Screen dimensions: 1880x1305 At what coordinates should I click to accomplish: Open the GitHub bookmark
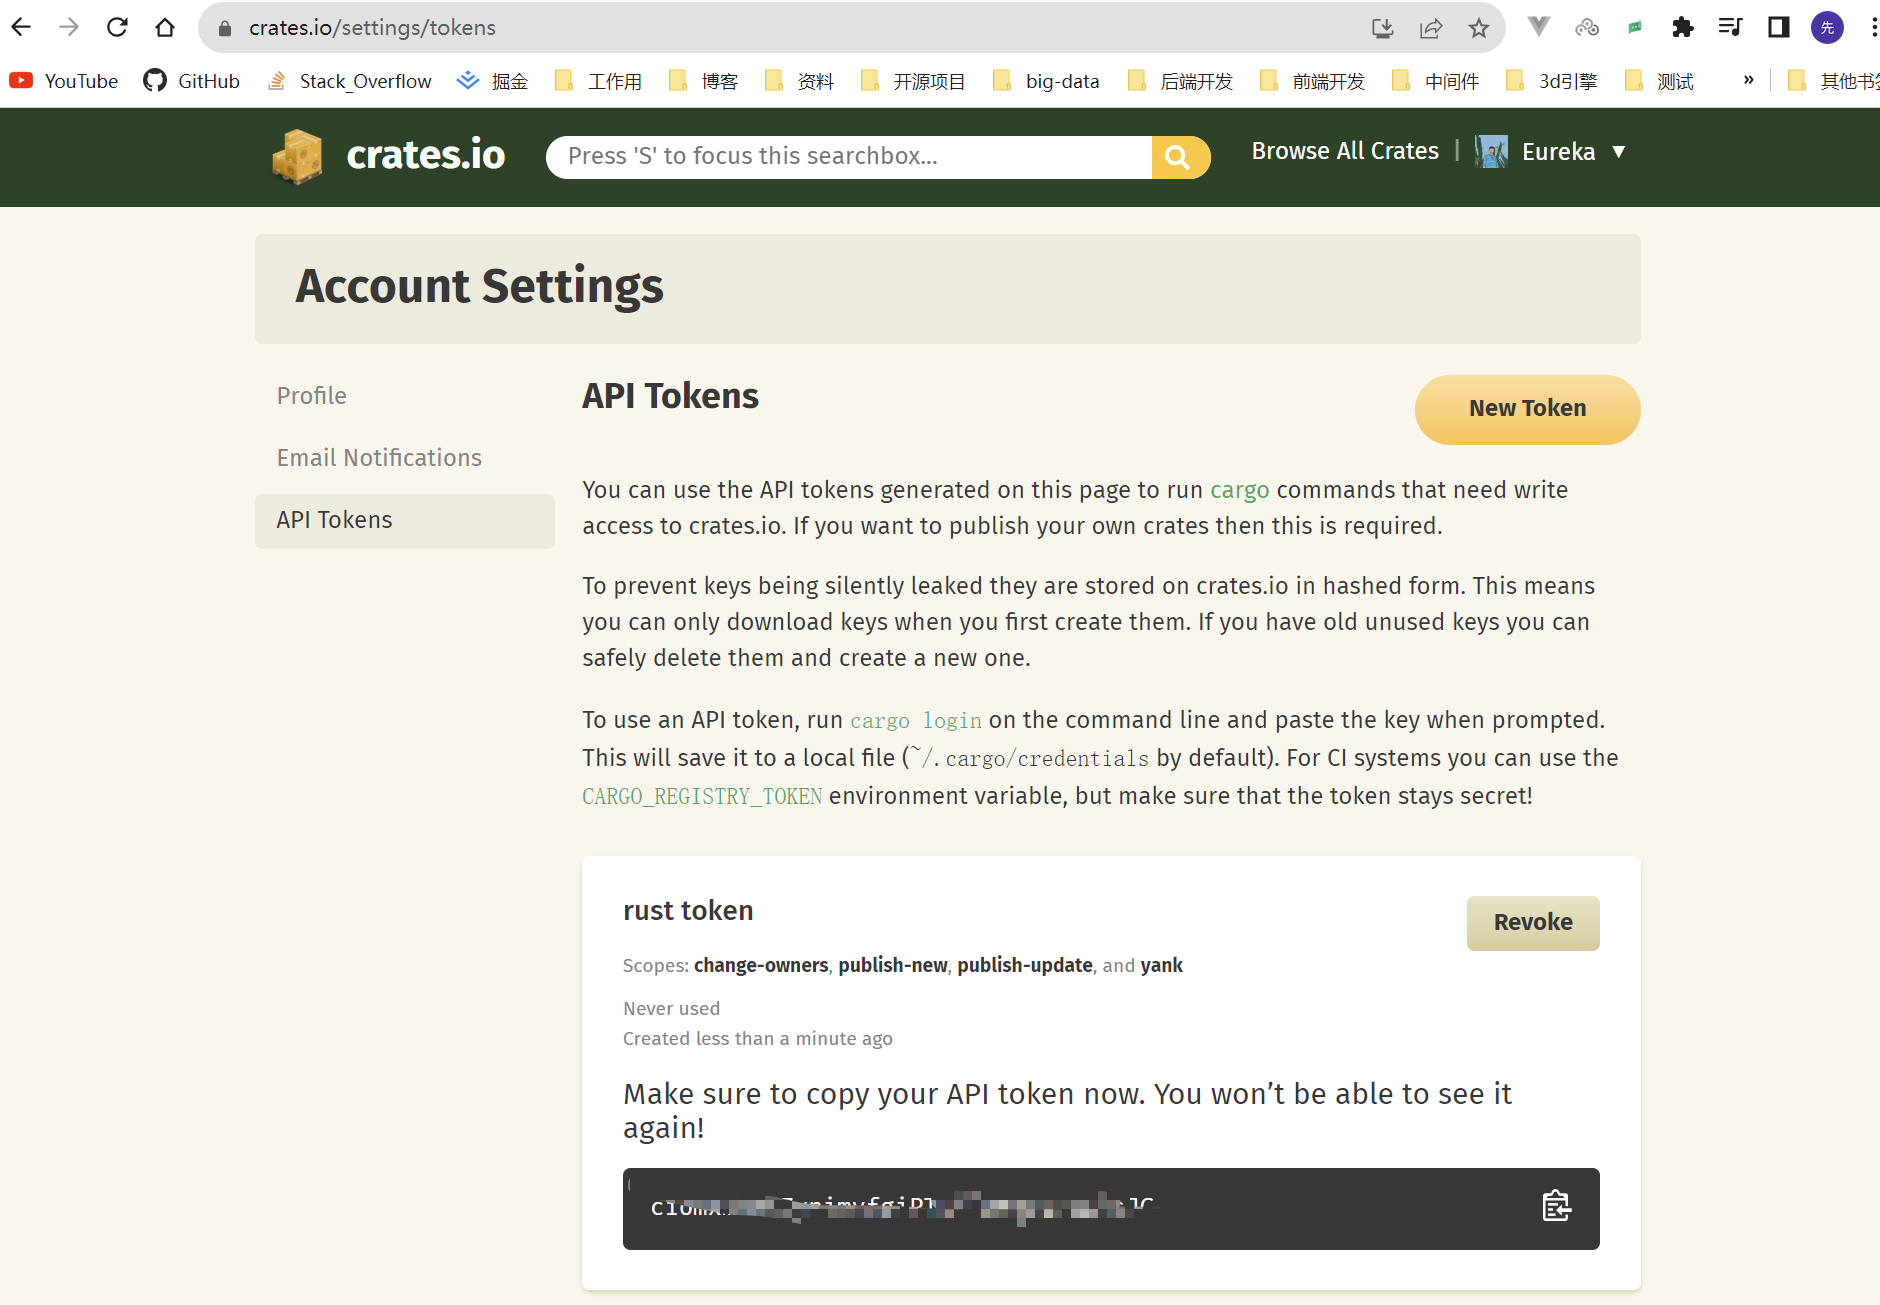pos(191,81)
